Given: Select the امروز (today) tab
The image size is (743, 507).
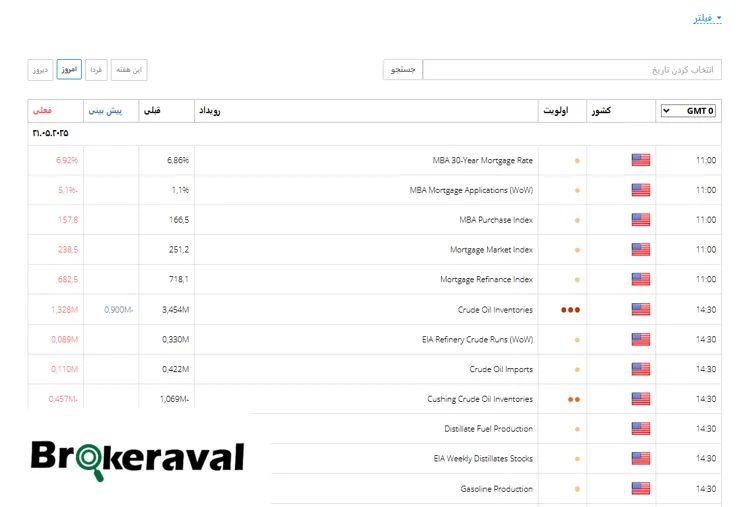Looking at the screenshot, I should pos(69,70).
